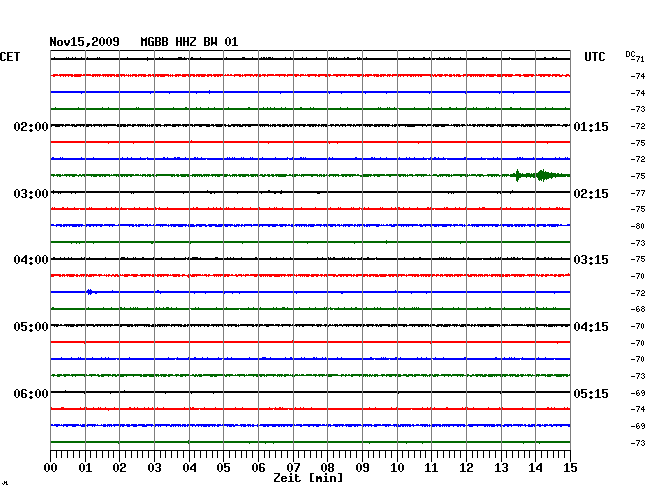Click the smaller green spike near minute 13.5
Image resolution: width=650 pixels, height=494 pixels.
click(517, 175)
